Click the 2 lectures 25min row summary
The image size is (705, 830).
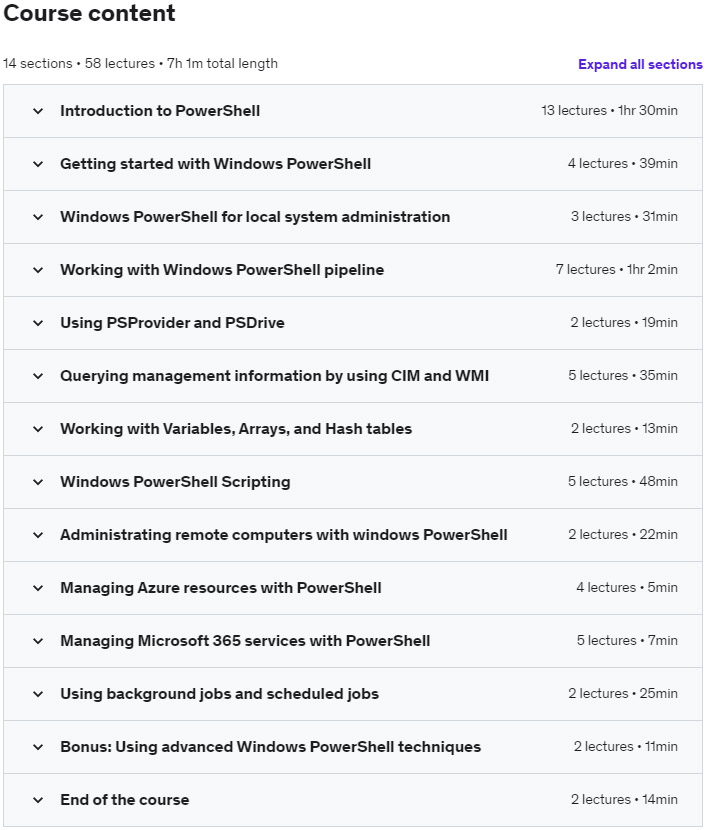pyautogui.click(x=623, y=693)
